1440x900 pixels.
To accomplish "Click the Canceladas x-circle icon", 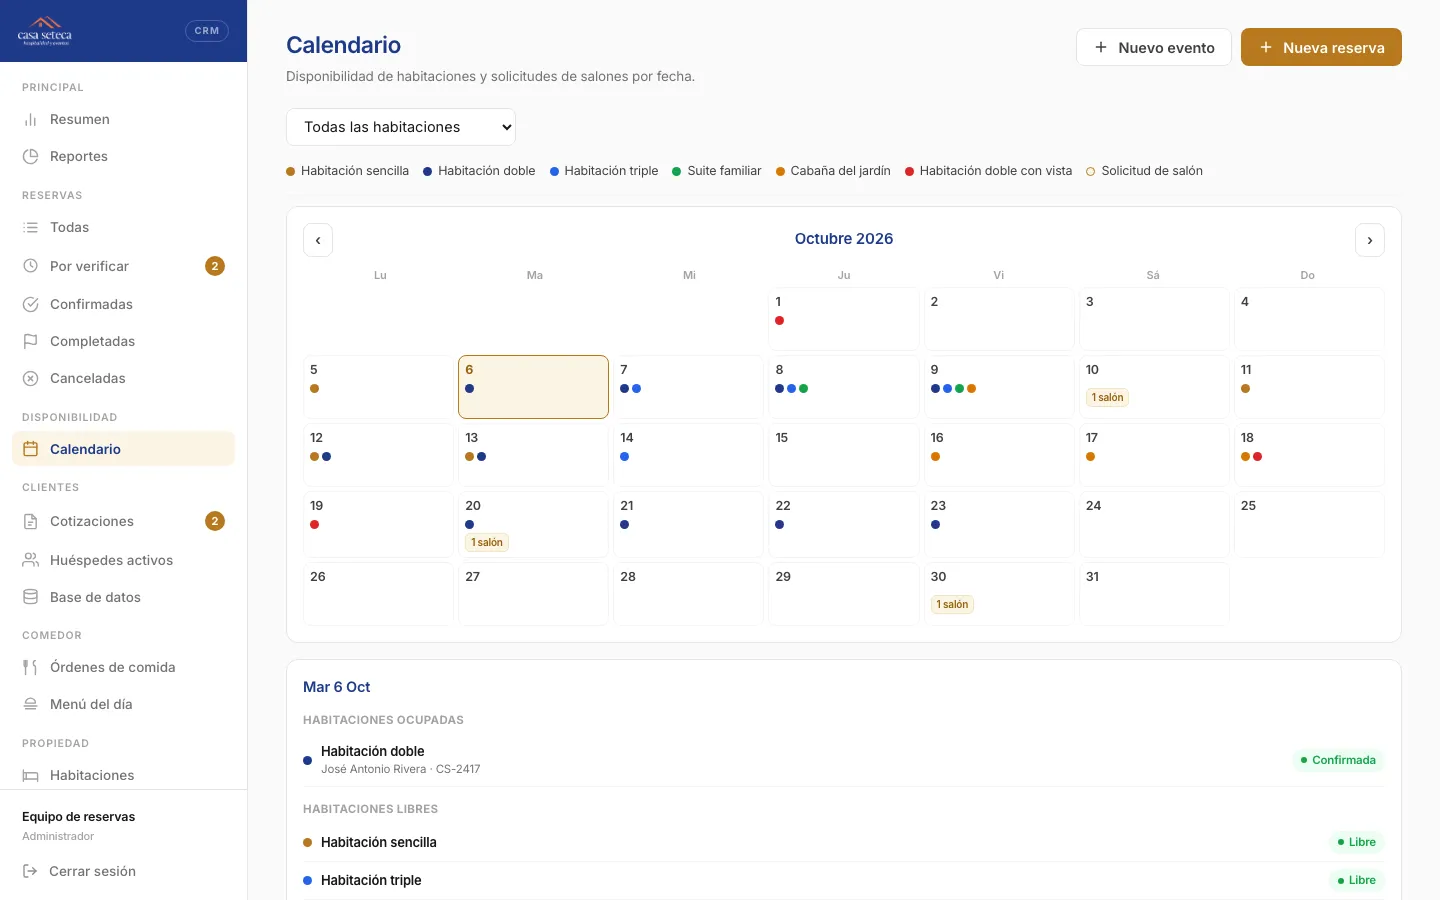I will (x=30, y=378).
